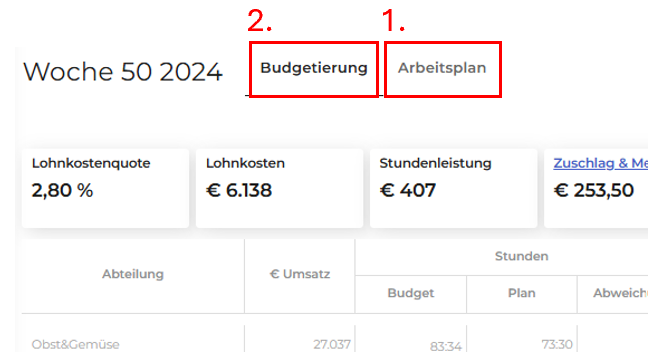Switch to the Arbeitsplan tab

coord(442,68)
